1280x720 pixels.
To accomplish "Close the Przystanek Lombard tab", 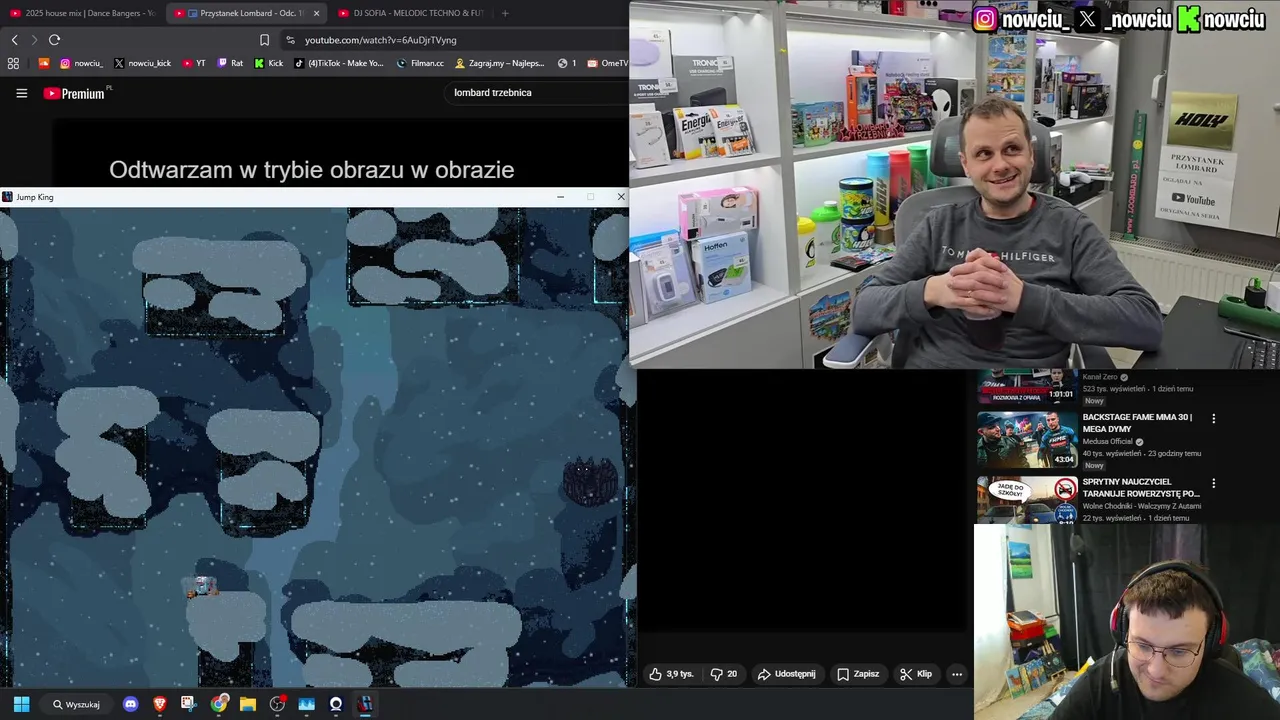I will tap(317, 13).
